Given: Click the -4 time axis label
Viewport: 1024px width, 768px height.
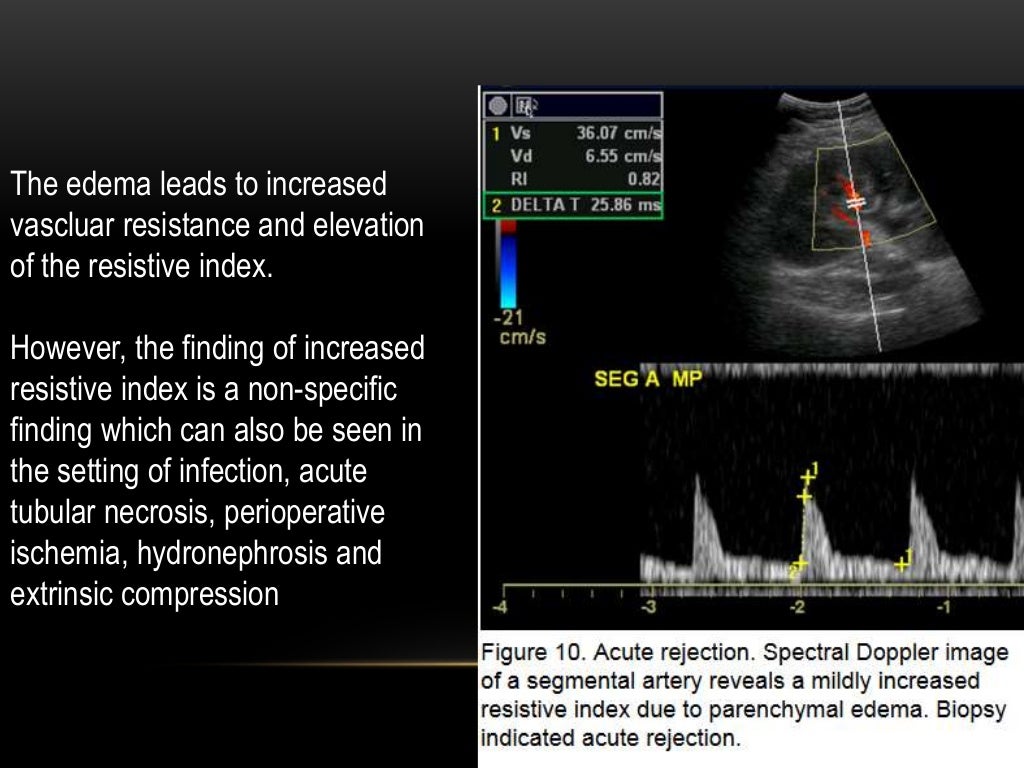Looking at the screenshot, I should pos(500,607).
